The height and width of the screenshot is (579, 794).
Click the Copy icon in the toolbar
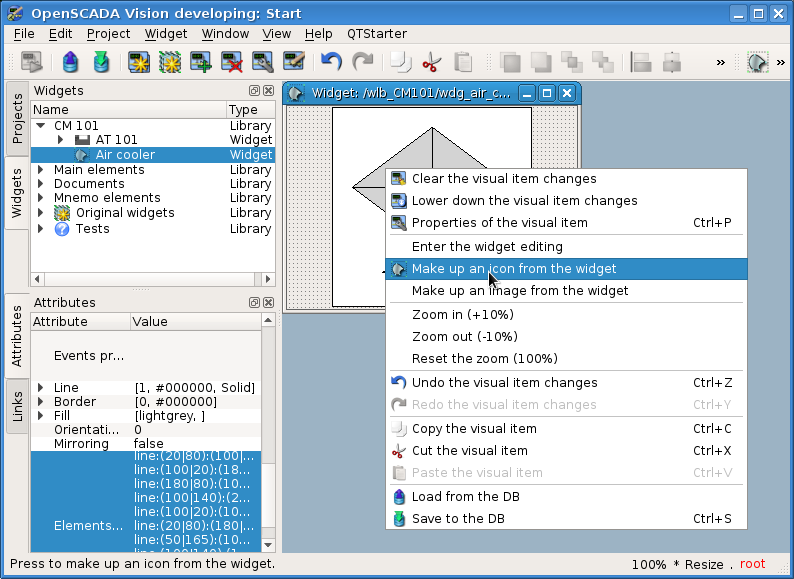401,62
